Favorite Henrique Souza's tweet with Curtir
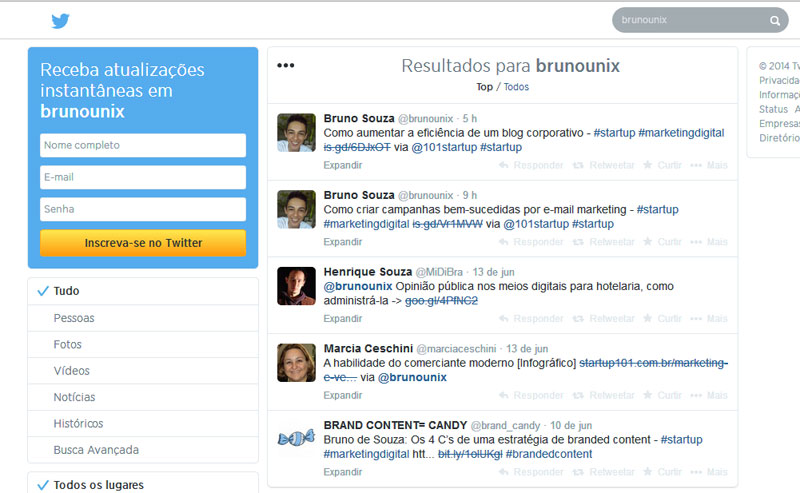800x493 pixels. point(662,319)
